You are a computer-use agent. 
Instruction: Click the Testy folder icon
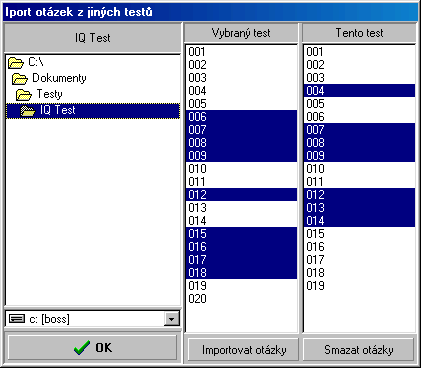click(x=24, y=95)
